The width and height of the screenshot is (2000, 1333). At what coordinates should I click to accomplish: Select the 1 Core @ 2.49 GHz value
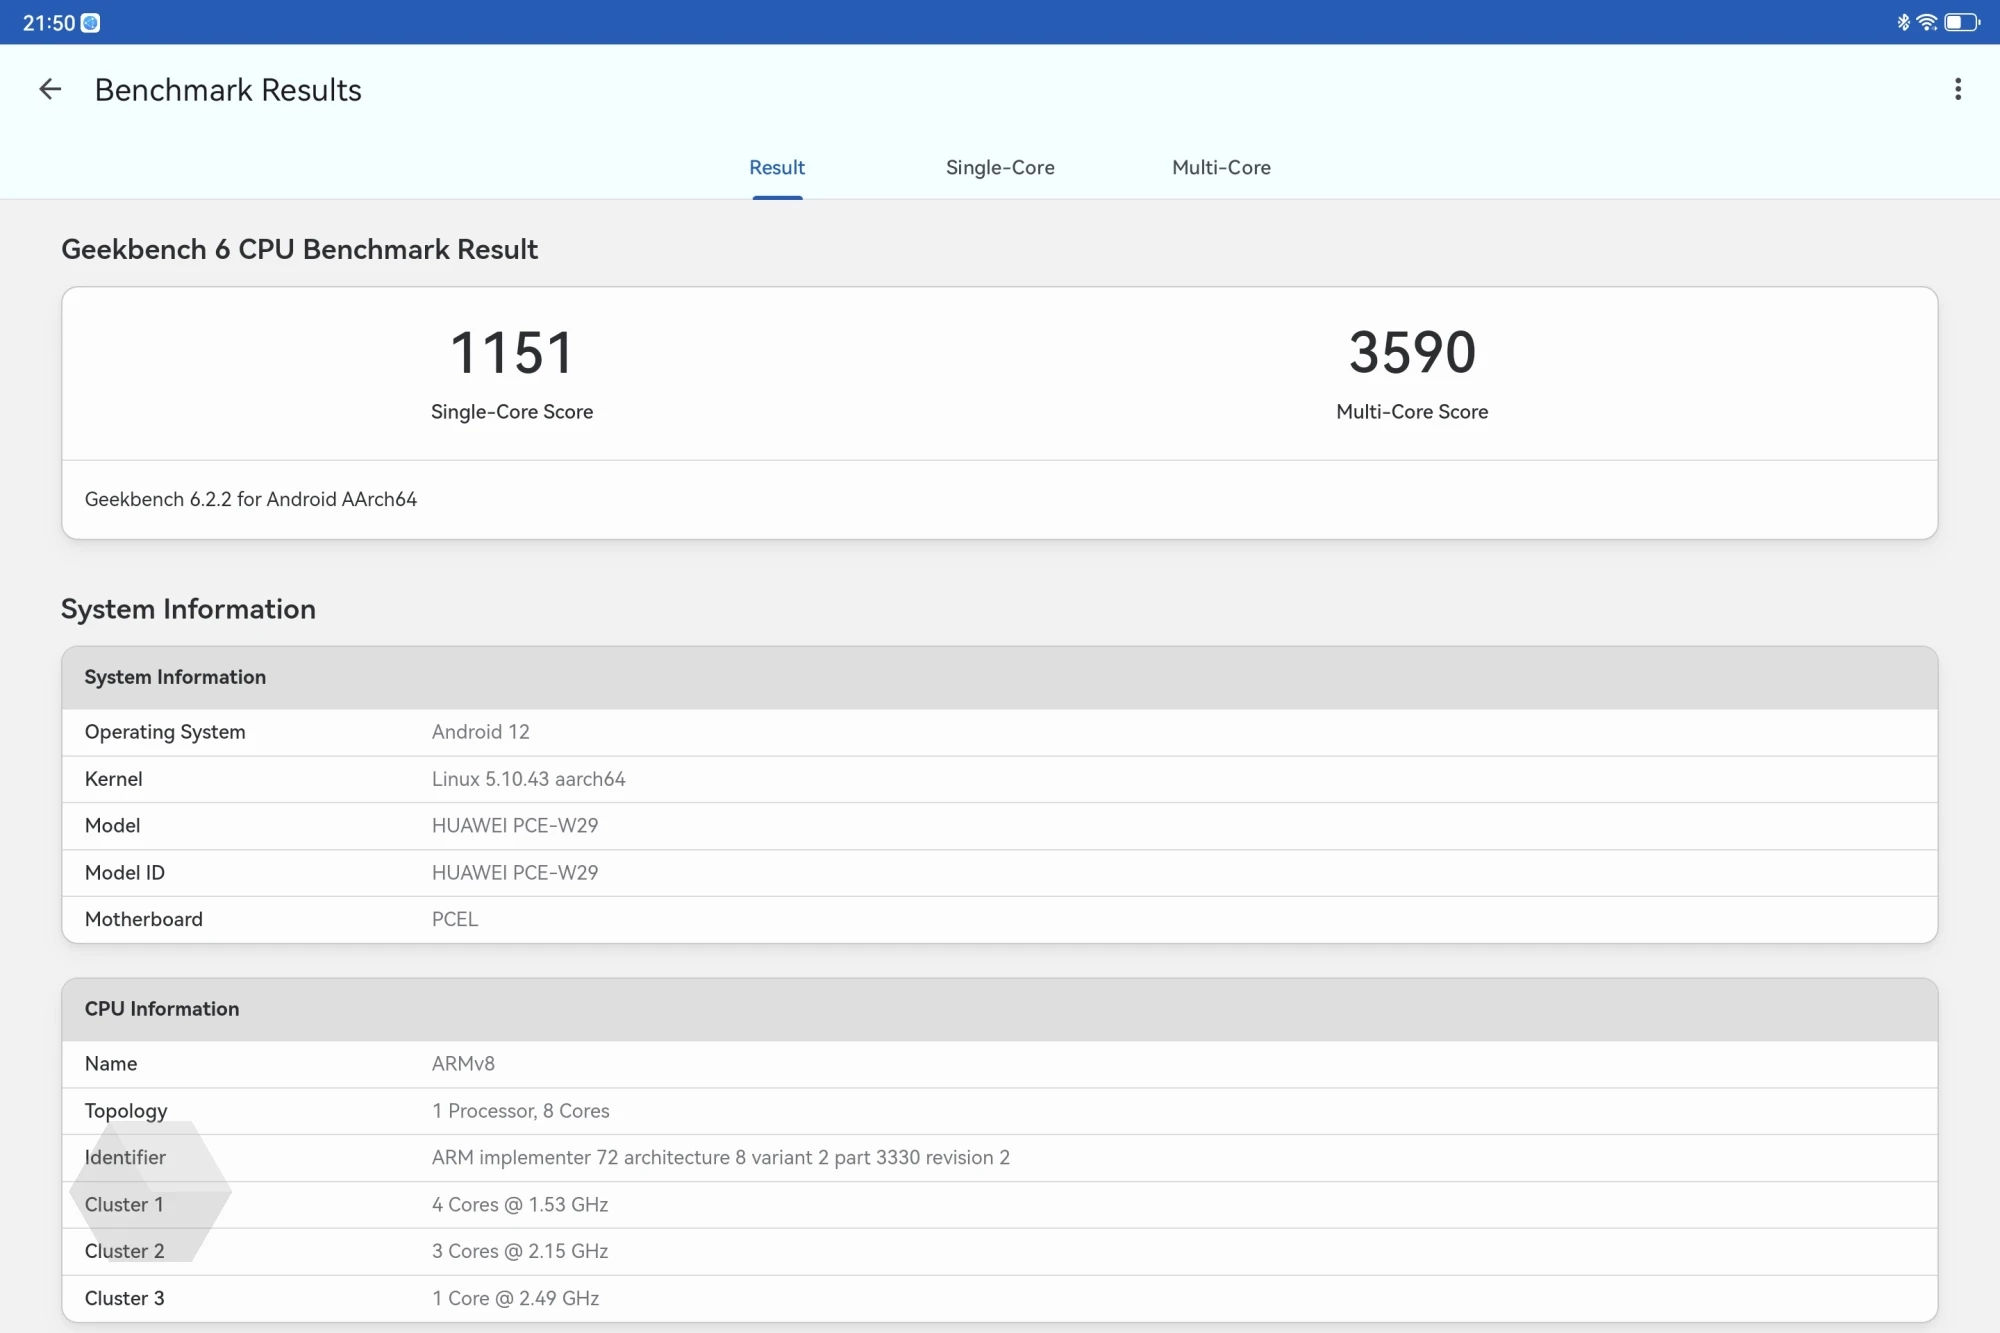pos(516,1298)
